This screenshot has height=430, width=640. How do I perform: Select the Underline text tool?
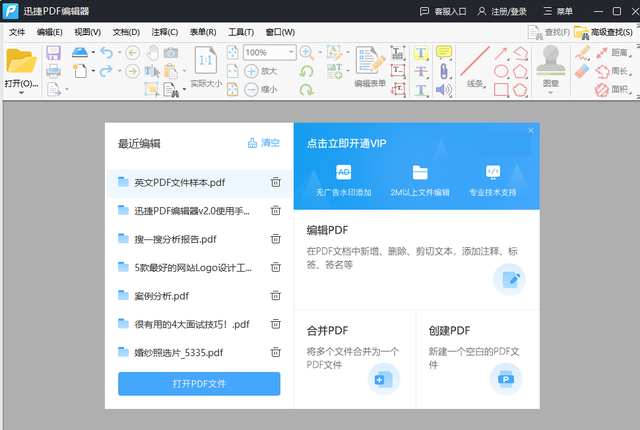(x=421, y=90)
